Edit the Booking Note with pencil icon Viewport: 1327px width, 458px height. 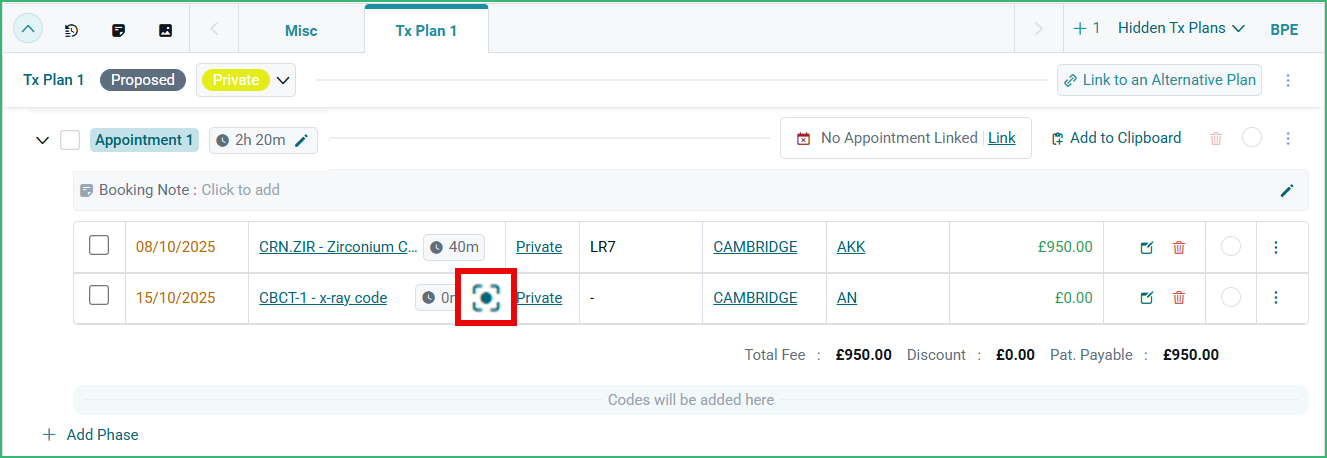point(1287,190)
